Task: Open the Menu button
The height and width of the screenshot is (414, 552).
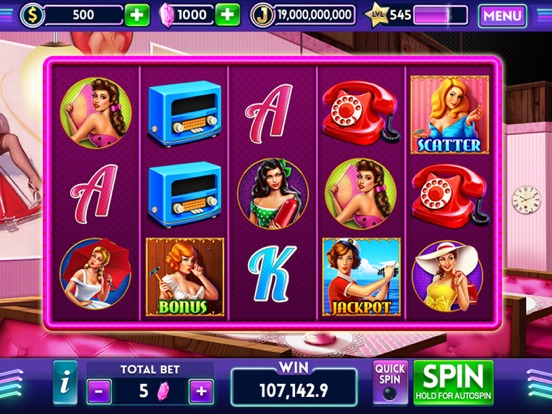Action: 502,16
